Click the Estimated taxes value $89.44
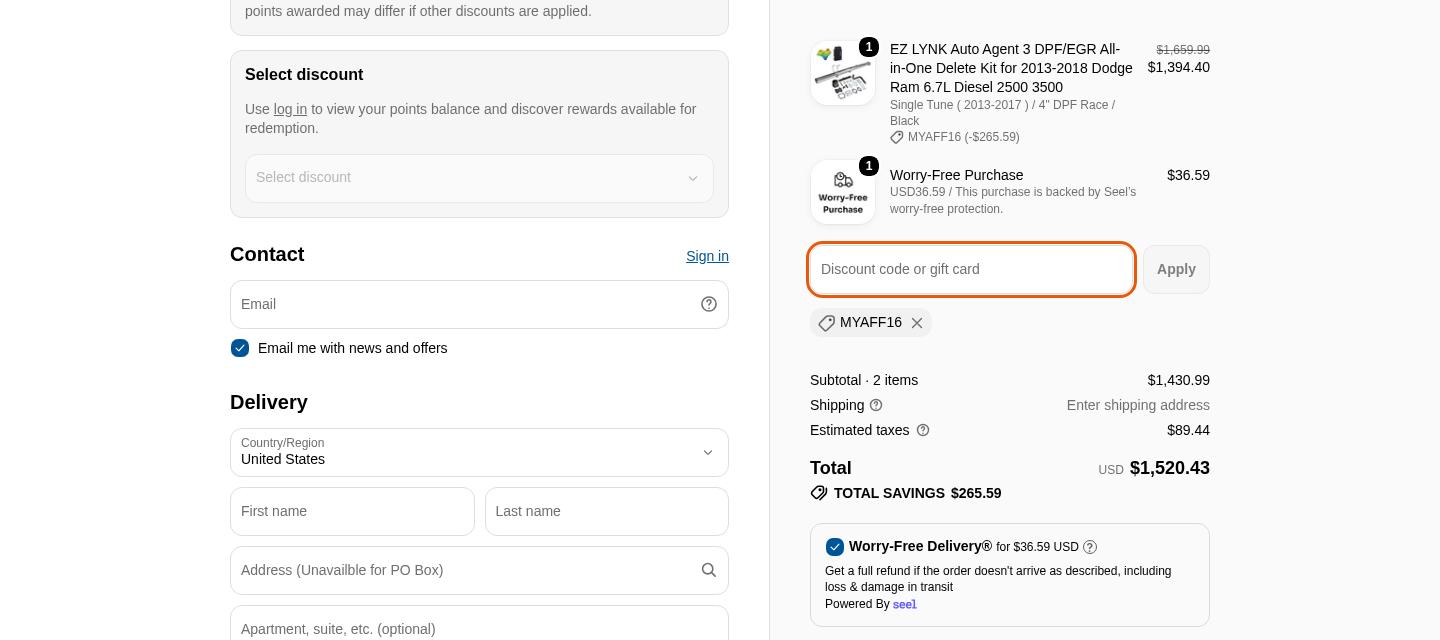This screenshot has height=640, width=1440. point(1188,430)
